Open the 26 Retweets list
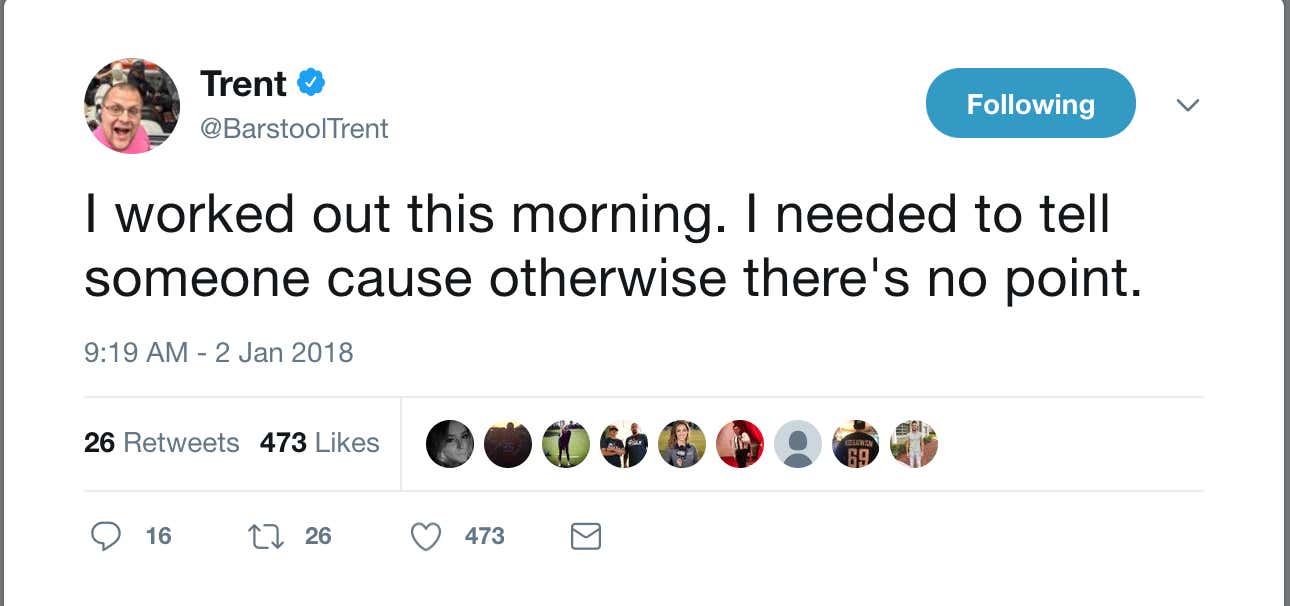 tap(162, 443)
